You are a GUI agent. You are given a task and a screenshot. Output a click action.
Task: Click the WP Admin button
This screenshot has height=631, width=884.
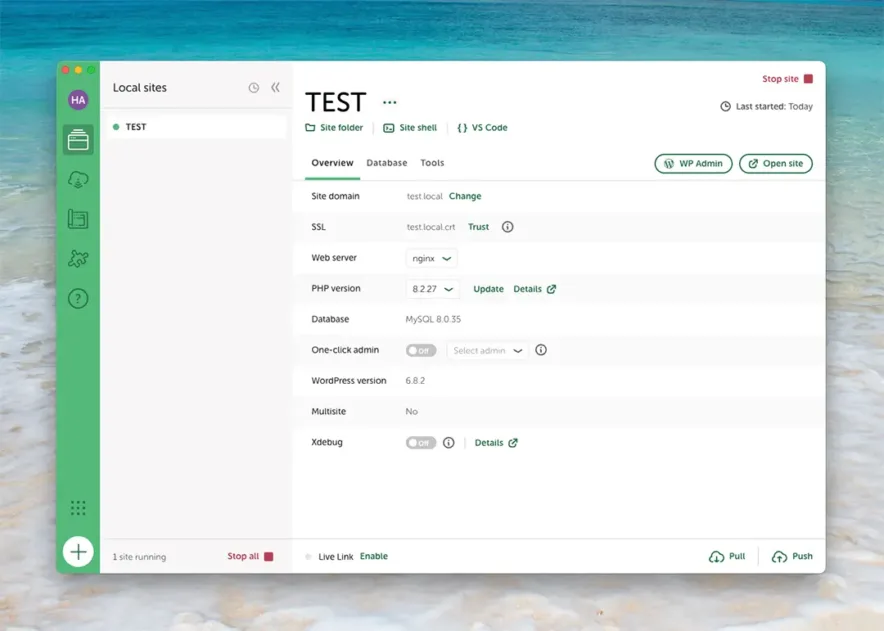click(693, 164)
